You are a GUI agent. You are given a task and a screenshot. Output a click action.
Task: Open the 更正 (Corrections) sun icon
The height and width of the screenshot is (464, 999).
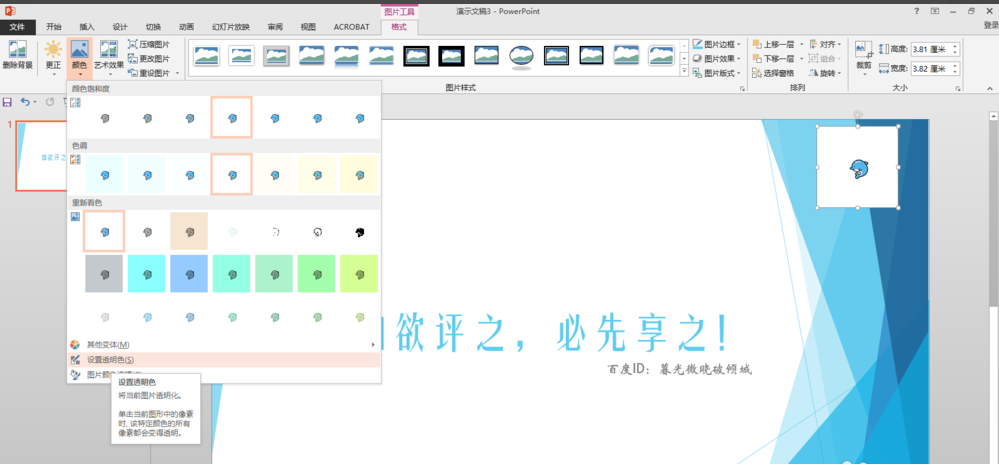pyautogui.click(x=54, y=50)
